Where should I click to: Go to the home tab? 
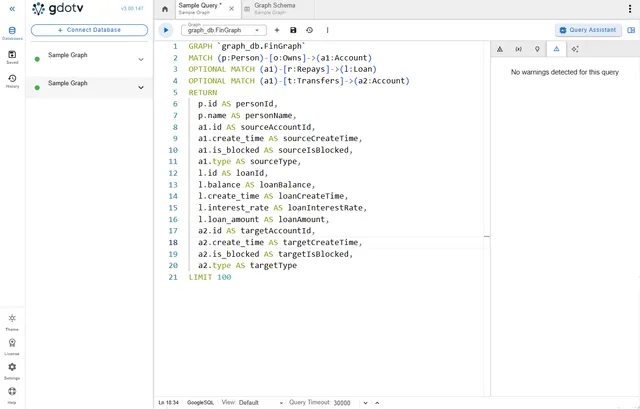point(165,9)
